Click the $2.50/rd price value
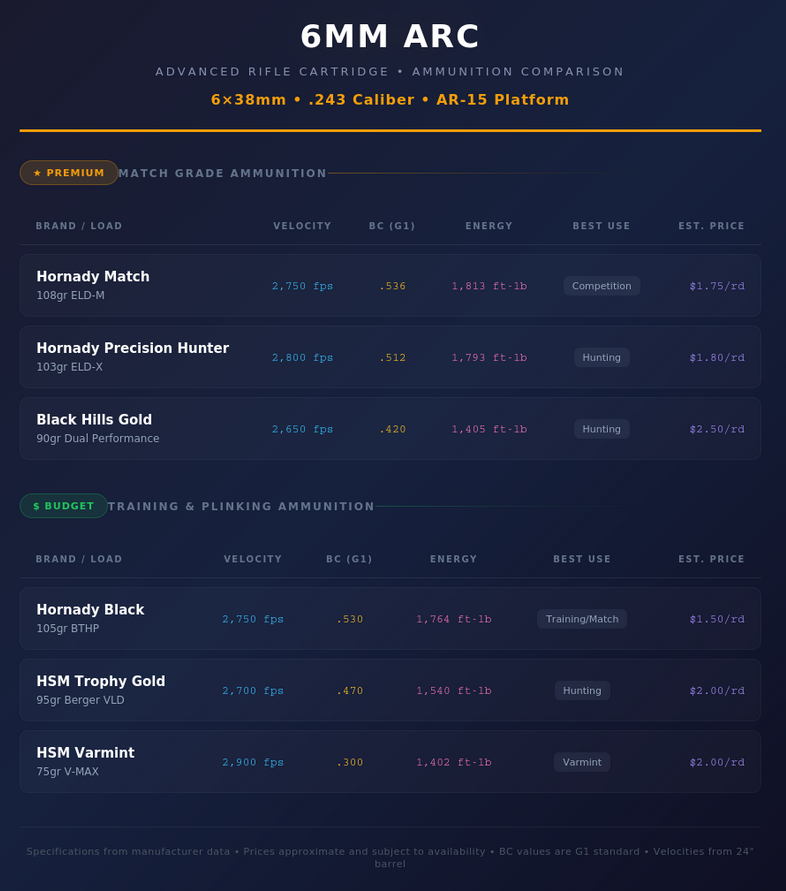The image size is (786, 891). [x=717, y=429]
